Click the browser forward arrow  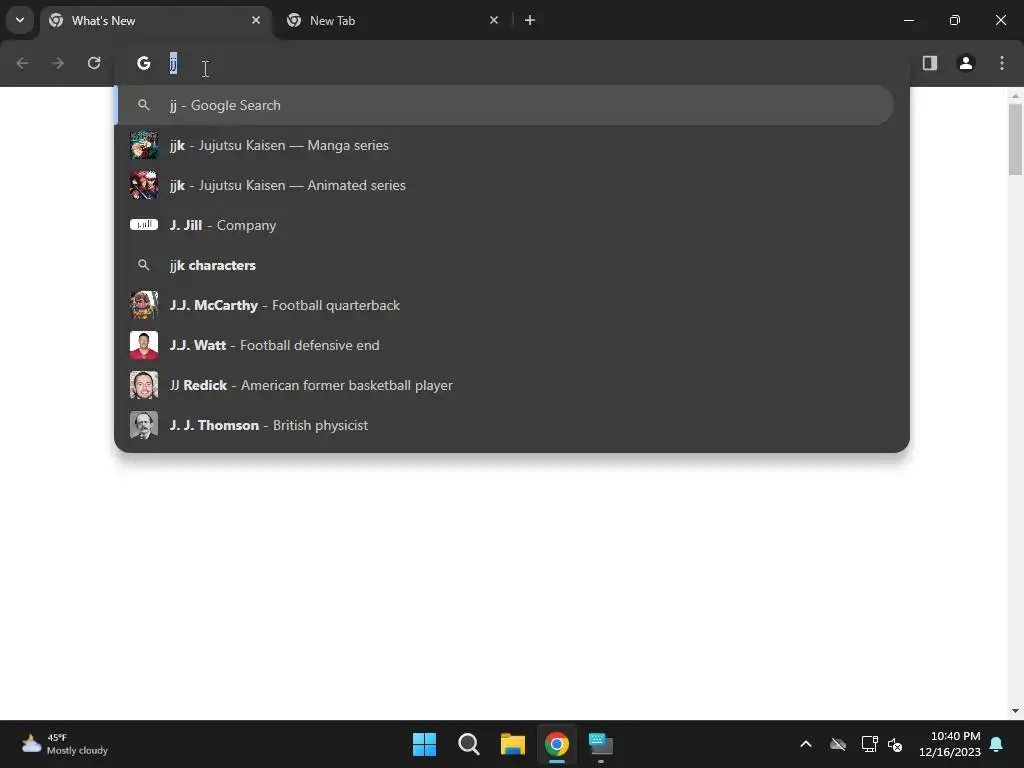pos(57,63)
